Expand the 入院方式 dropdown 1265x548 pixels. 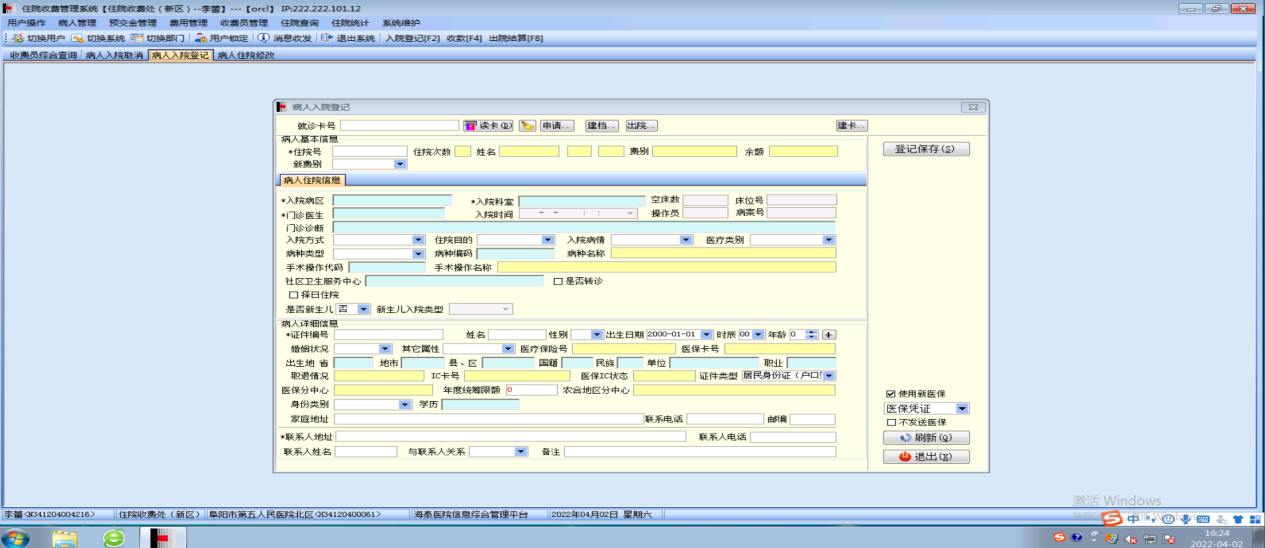coord(418,240)
